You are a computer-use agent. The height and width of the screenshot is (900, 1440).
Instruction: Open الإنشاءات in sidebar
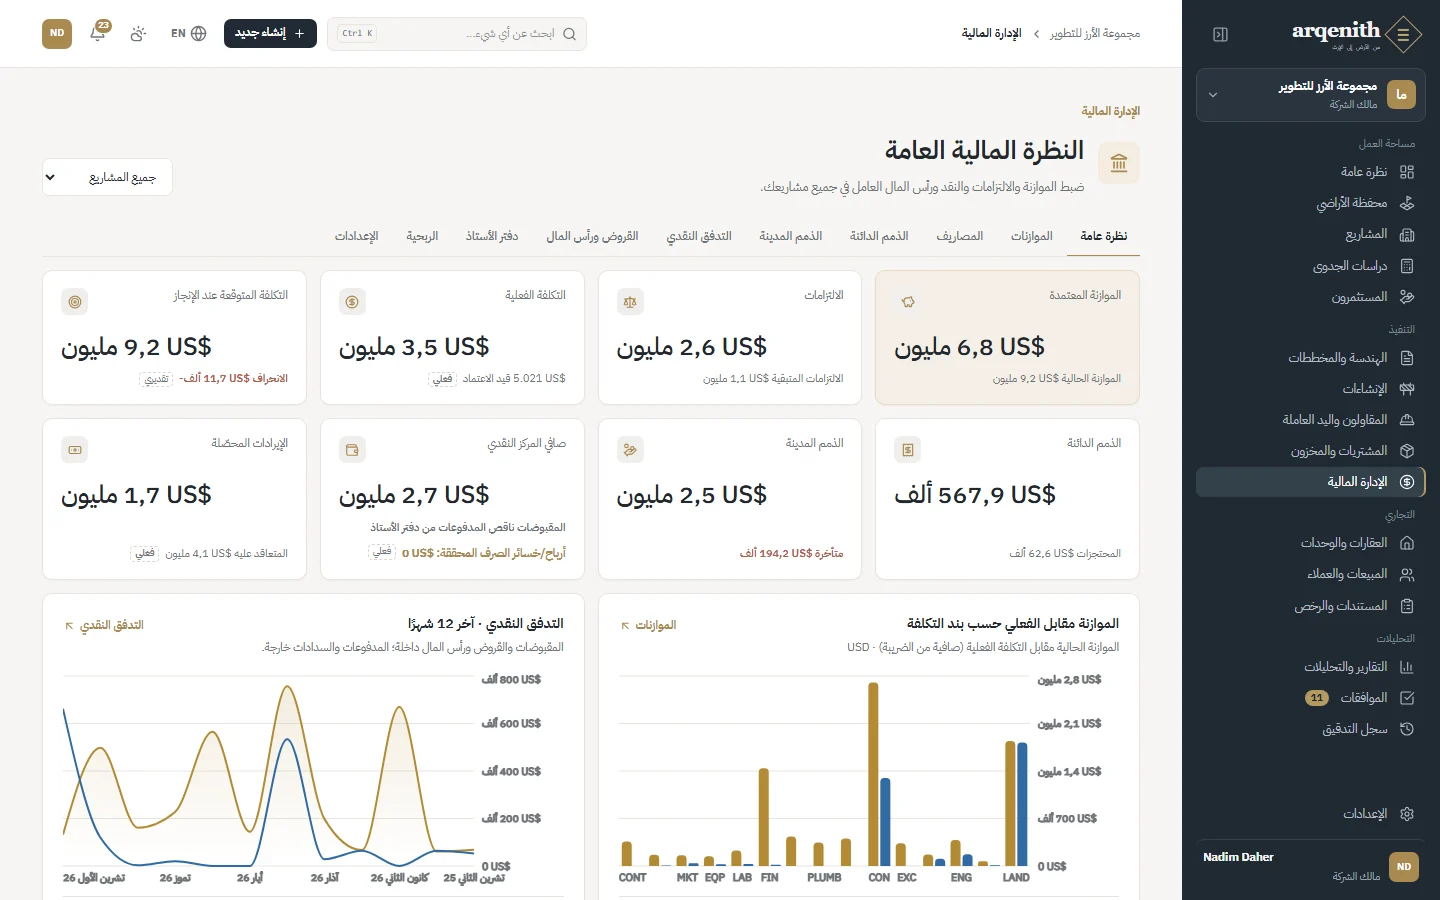(x=1310, y=389)
